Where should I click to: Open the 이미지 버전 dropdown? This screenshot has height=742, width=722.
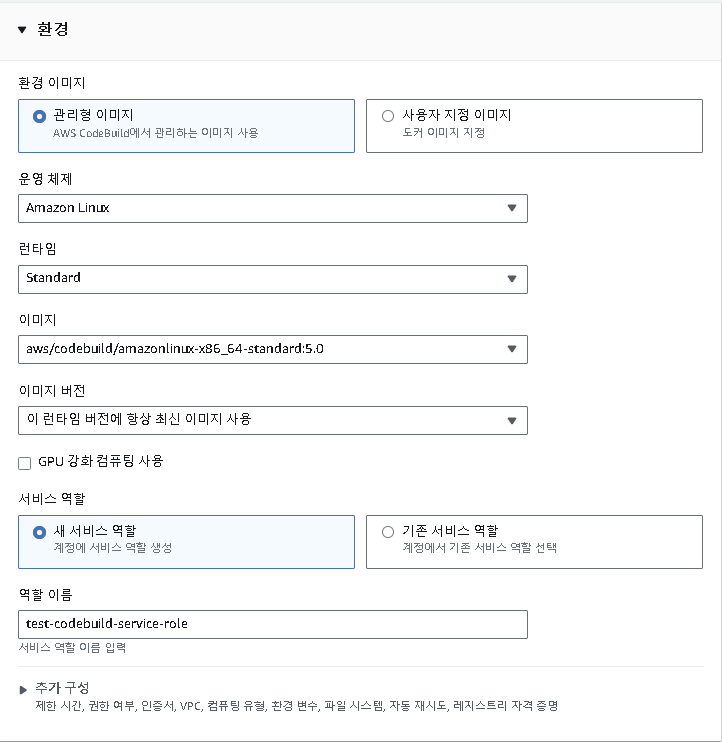[x=273, y=420]
